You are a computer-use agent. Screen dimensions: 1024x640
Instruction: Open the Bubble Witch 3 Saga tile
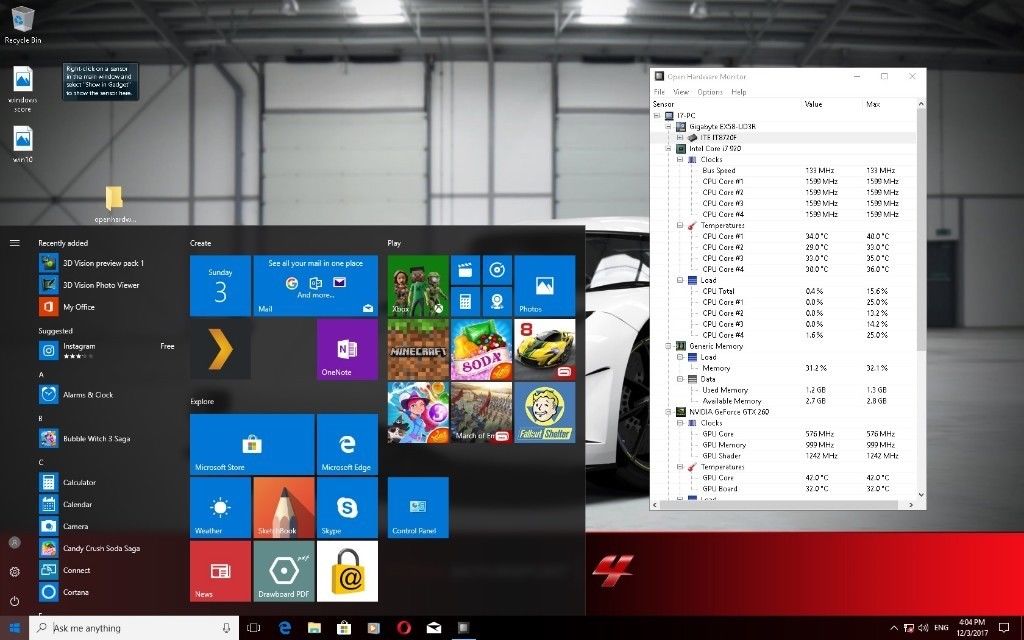(418, 412)
